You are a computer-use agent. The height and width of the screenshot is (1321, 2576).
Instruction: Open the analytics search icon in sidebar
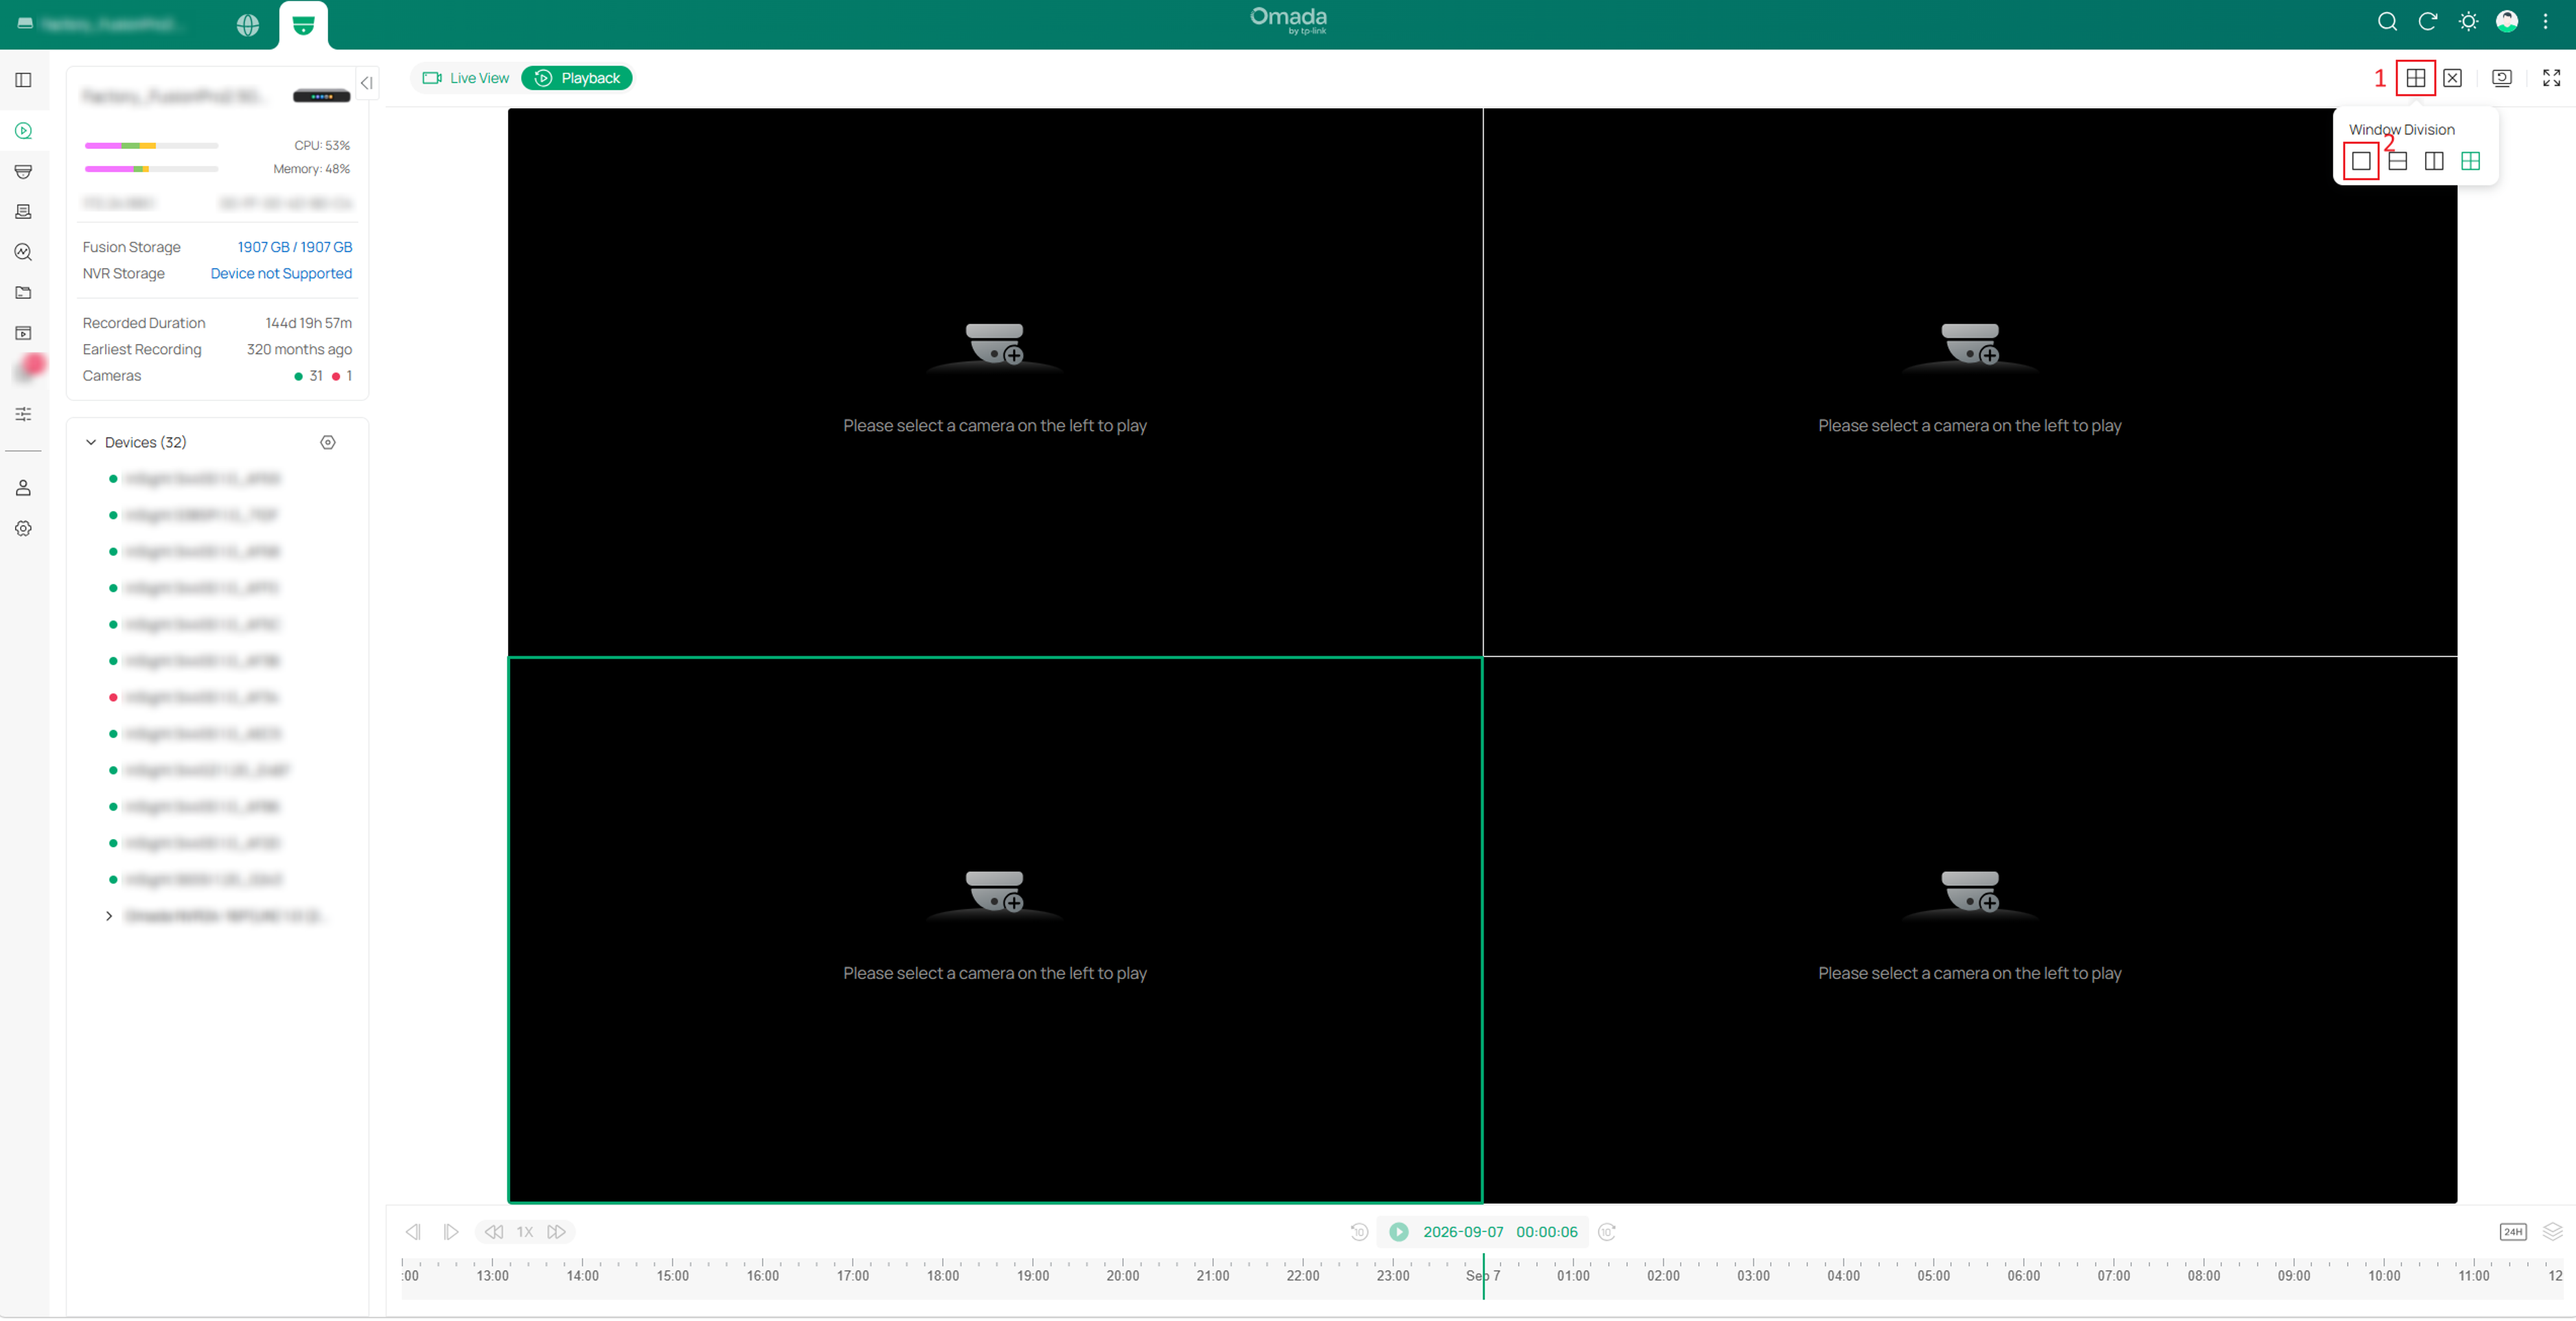(24, 252)
